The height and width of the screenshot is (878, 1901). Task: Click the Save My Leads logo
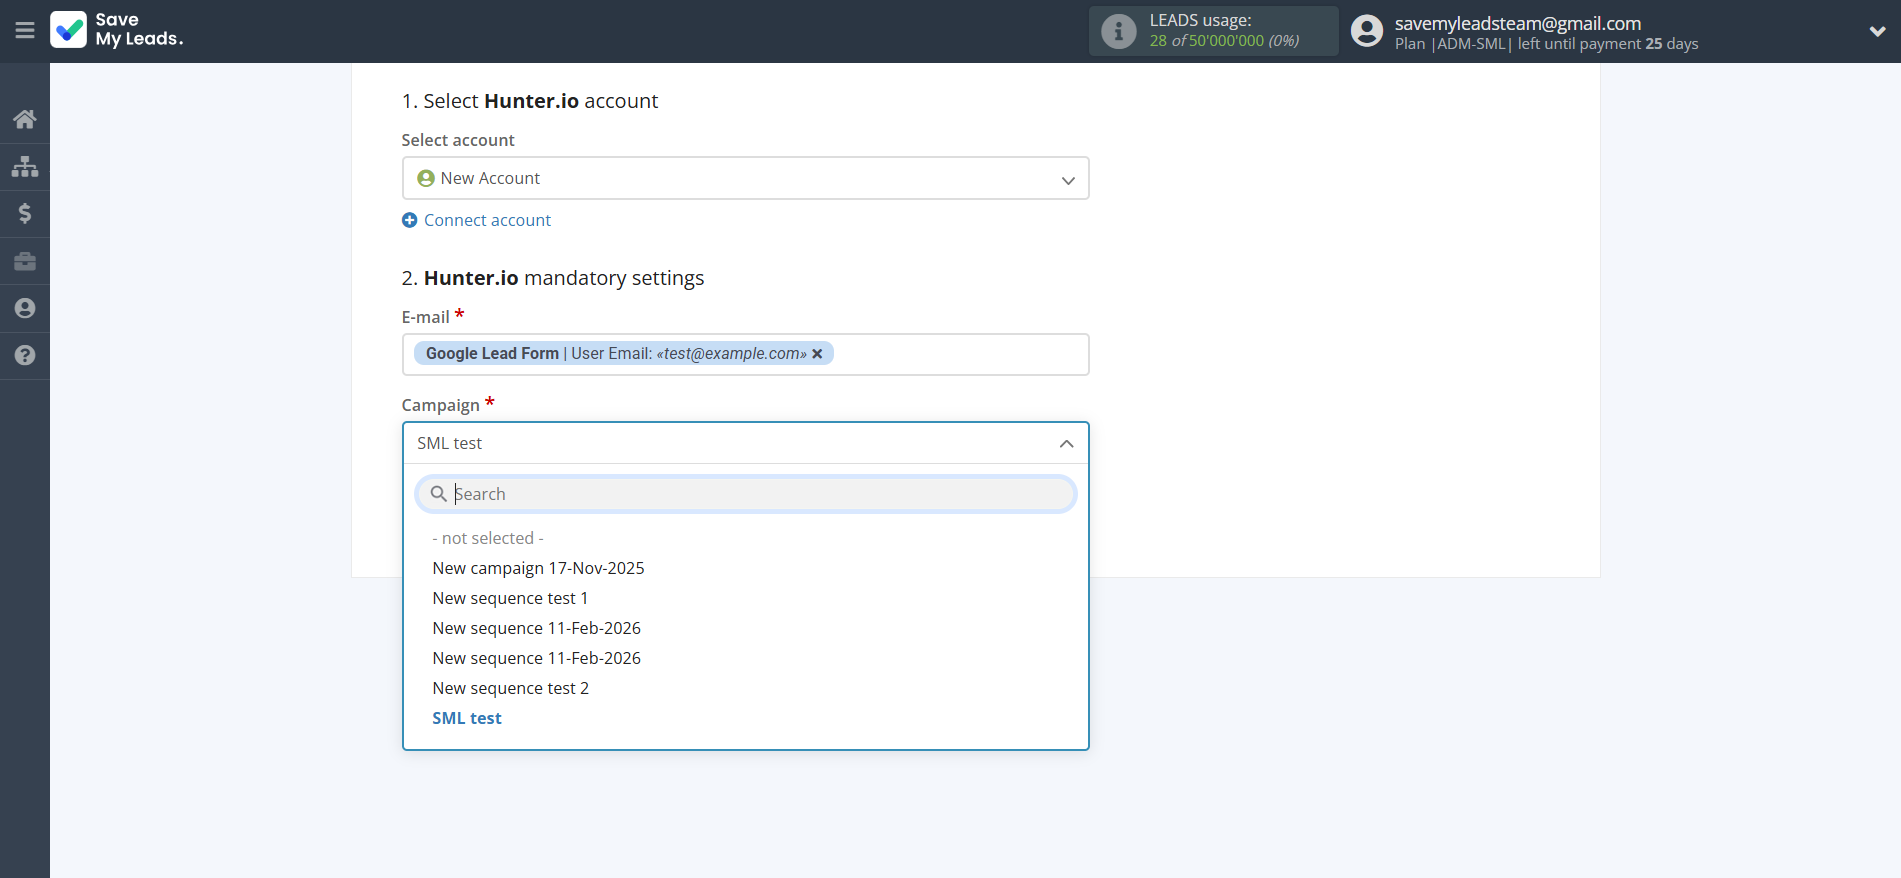click(x=117, y=30)
